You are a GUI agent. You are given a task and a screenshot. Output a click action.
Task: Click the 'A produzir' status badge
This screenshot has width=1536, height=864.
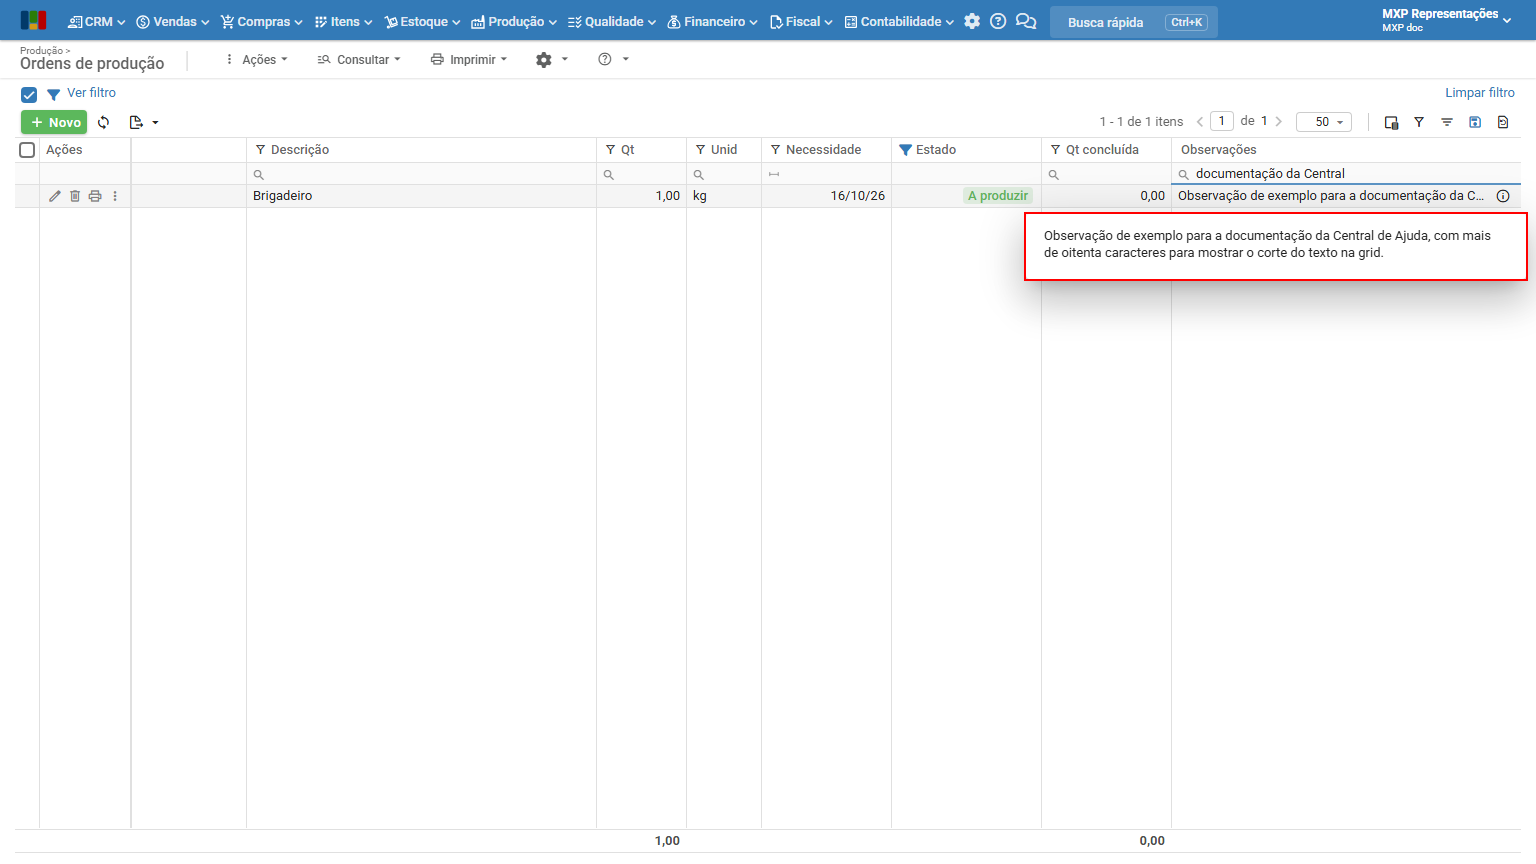click(x=998, y=196)
